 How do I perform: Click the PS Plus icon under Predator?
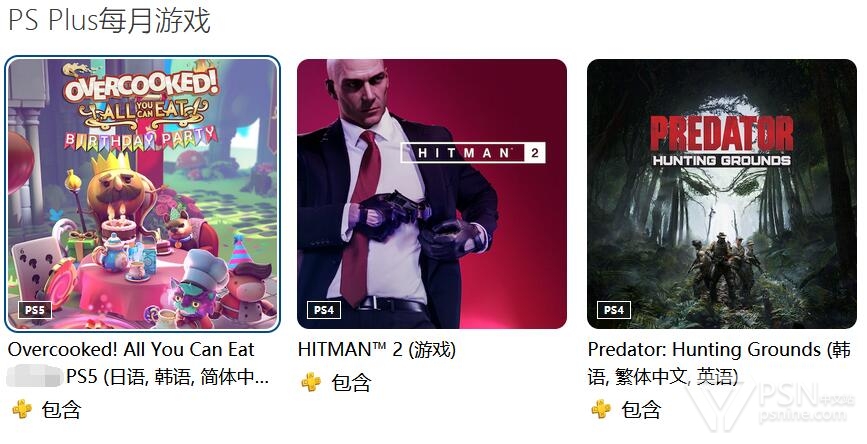601,409
